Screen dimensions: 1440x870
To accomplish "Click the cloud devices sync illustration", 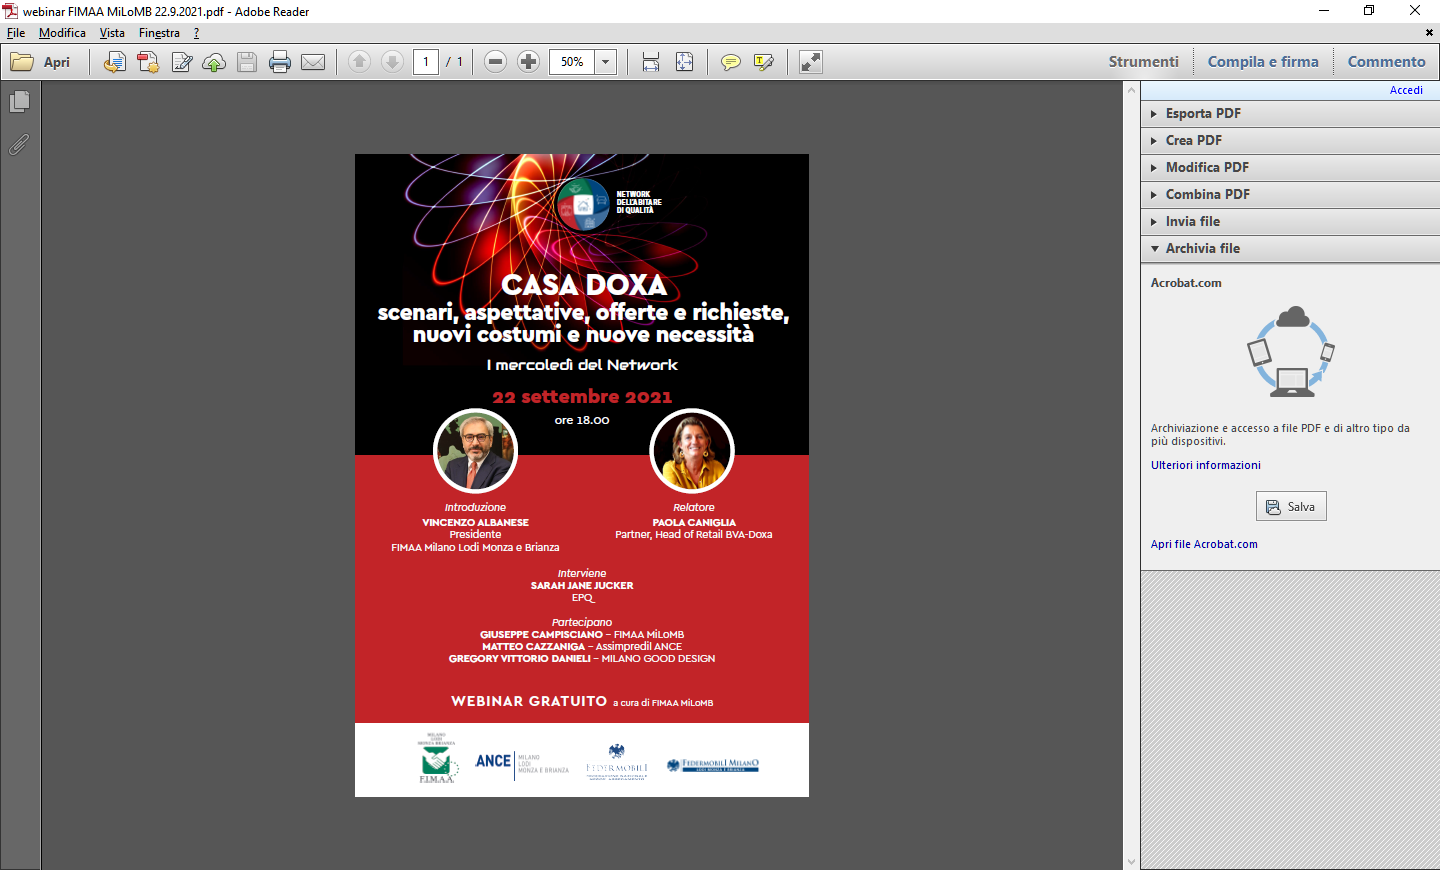I will coord(1291,352).
